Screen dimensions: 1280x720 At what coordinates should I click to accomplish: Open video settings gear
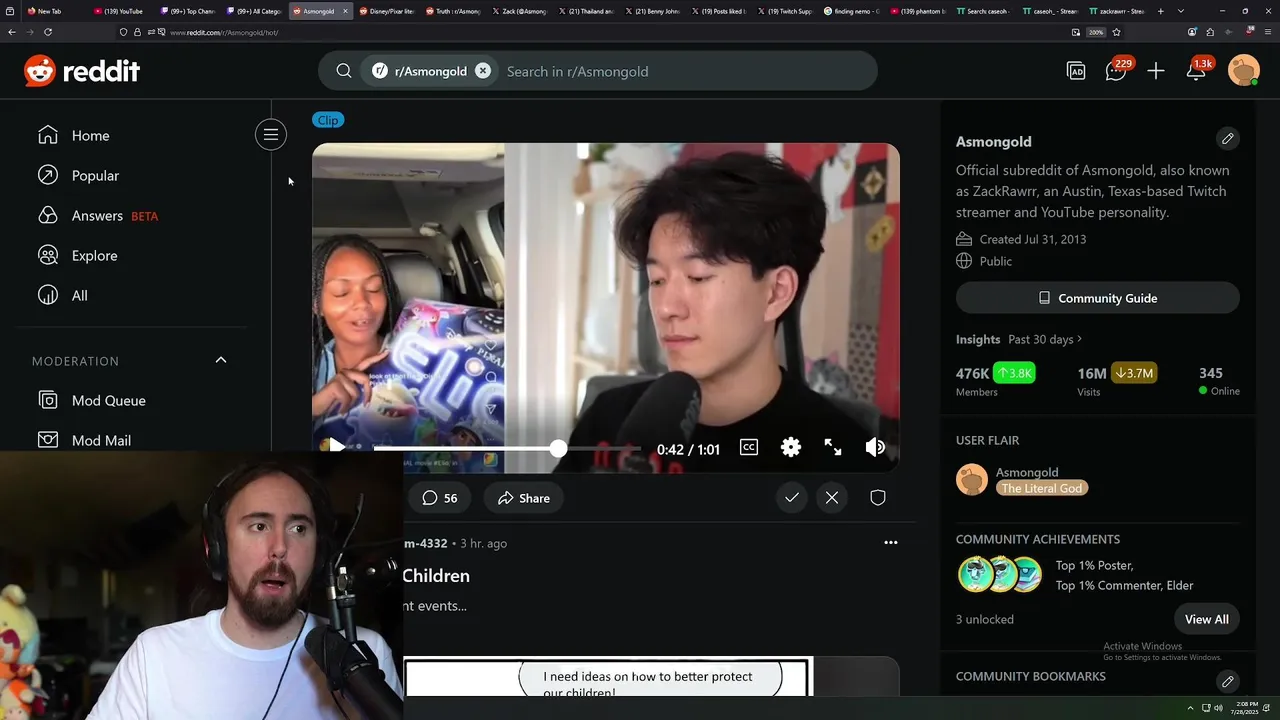click(x=791, y=447)
